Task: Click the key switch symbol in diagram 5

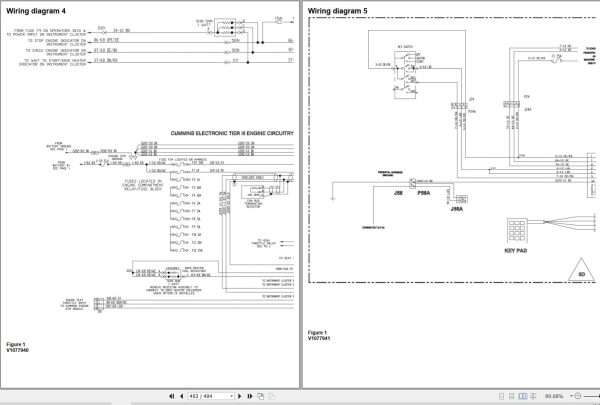Action: pyautogui.click(x=405, y=75)
